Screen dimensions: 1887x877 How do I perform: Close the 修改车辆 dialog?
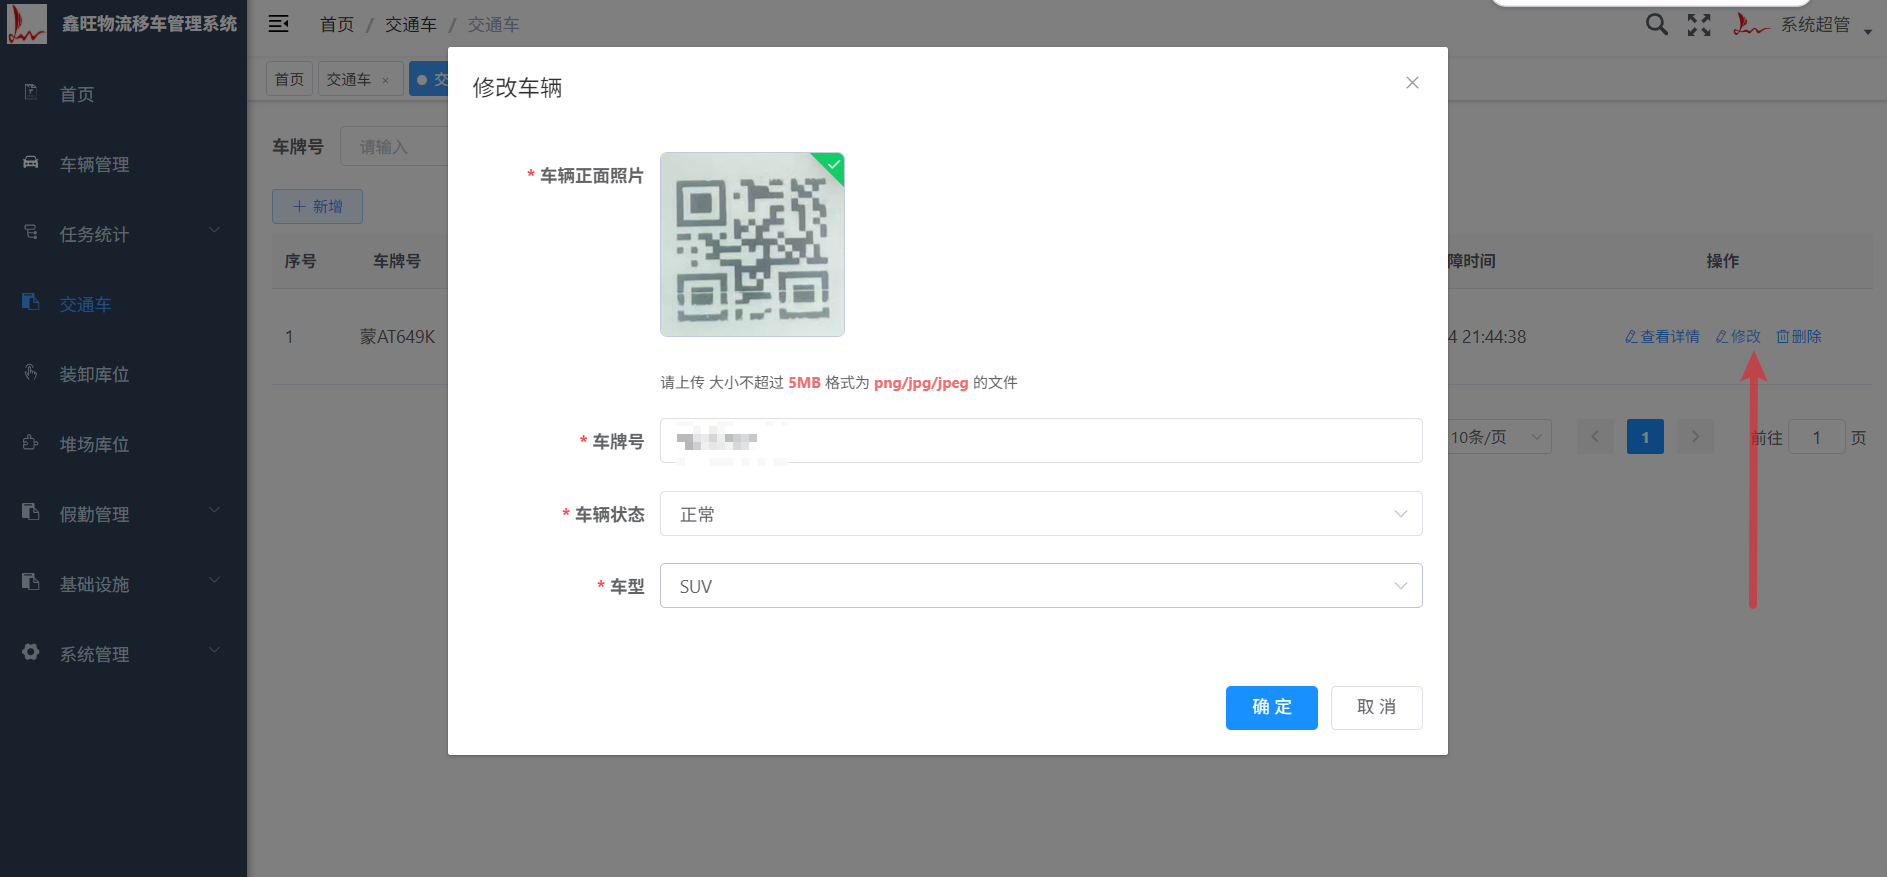pyautogui.click(x=1412, y=83)
